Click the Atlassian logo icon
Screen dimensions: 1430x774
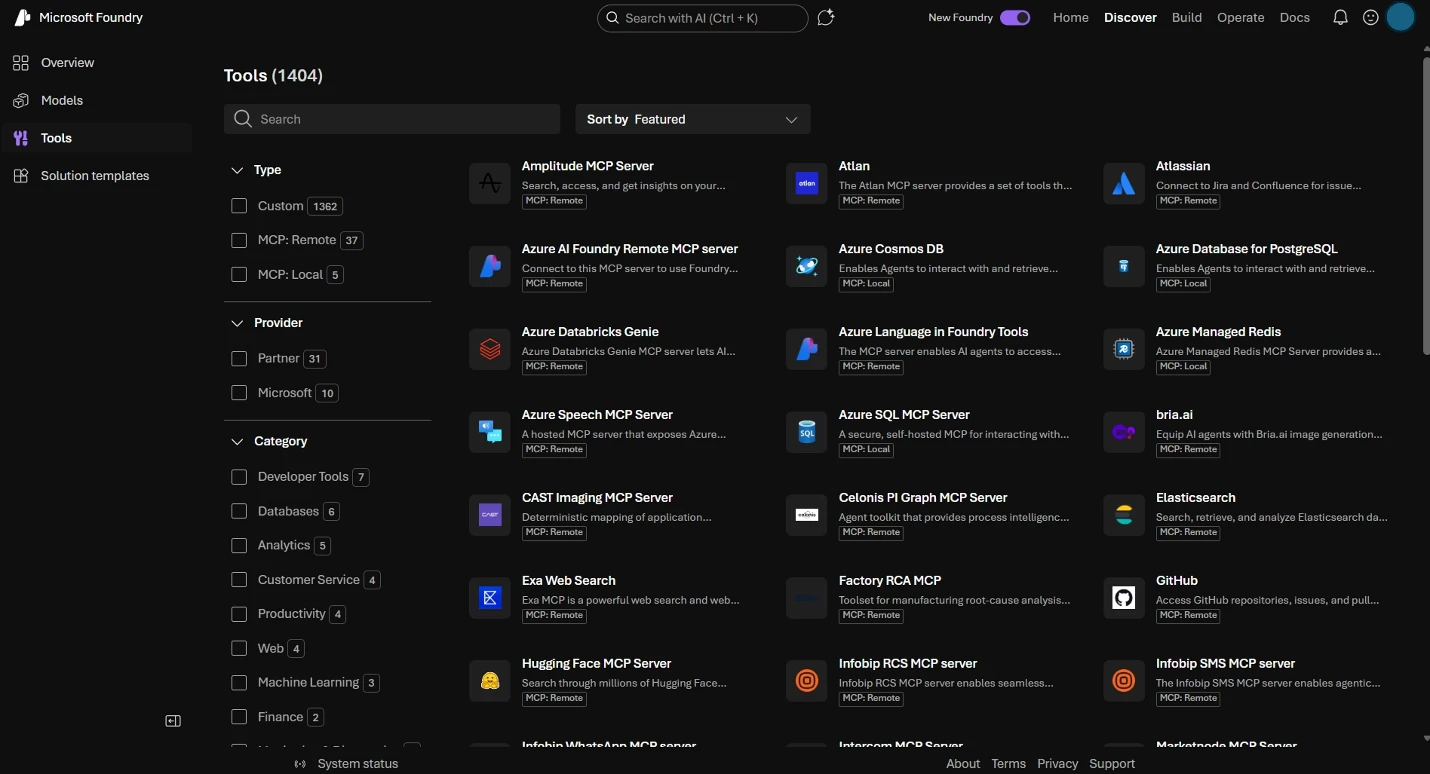click(1123, 183)
